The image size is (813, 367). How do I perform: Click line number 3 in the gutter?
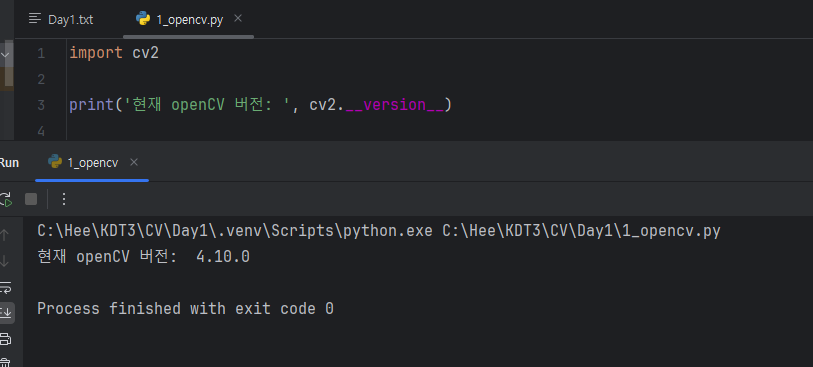(x=41, y=105)
